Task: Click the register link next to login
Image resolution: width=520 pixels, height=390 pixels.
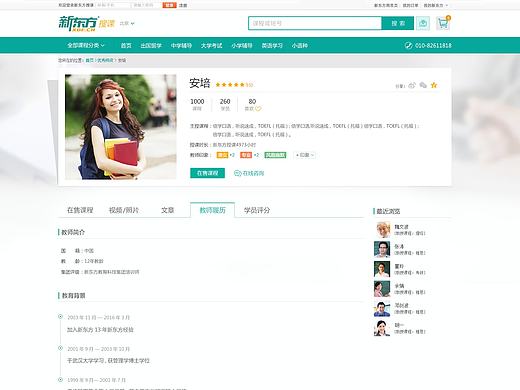Action: tap(183, 5)
